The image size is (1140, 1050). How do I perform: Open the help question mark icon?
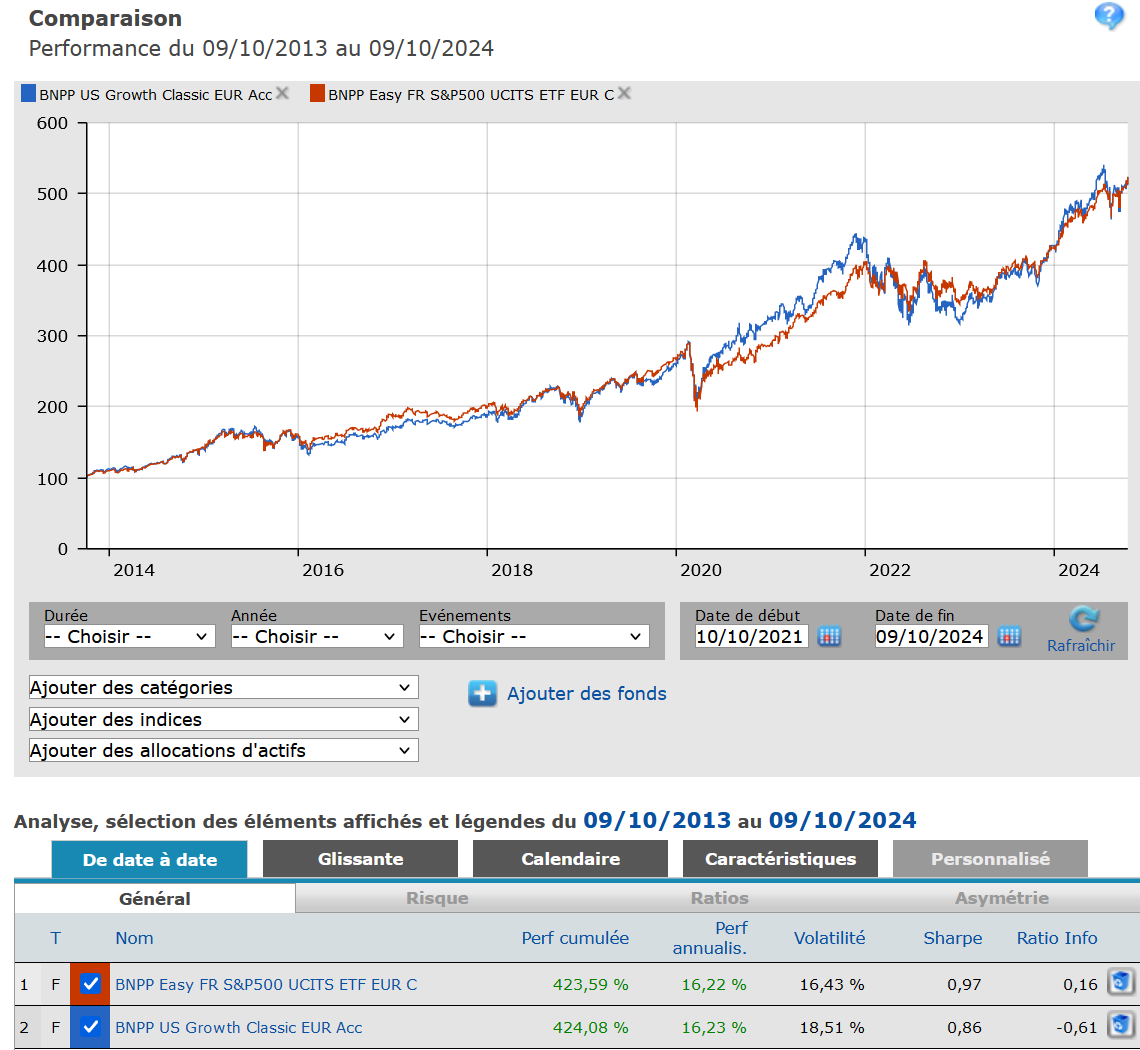(1109, 16)
